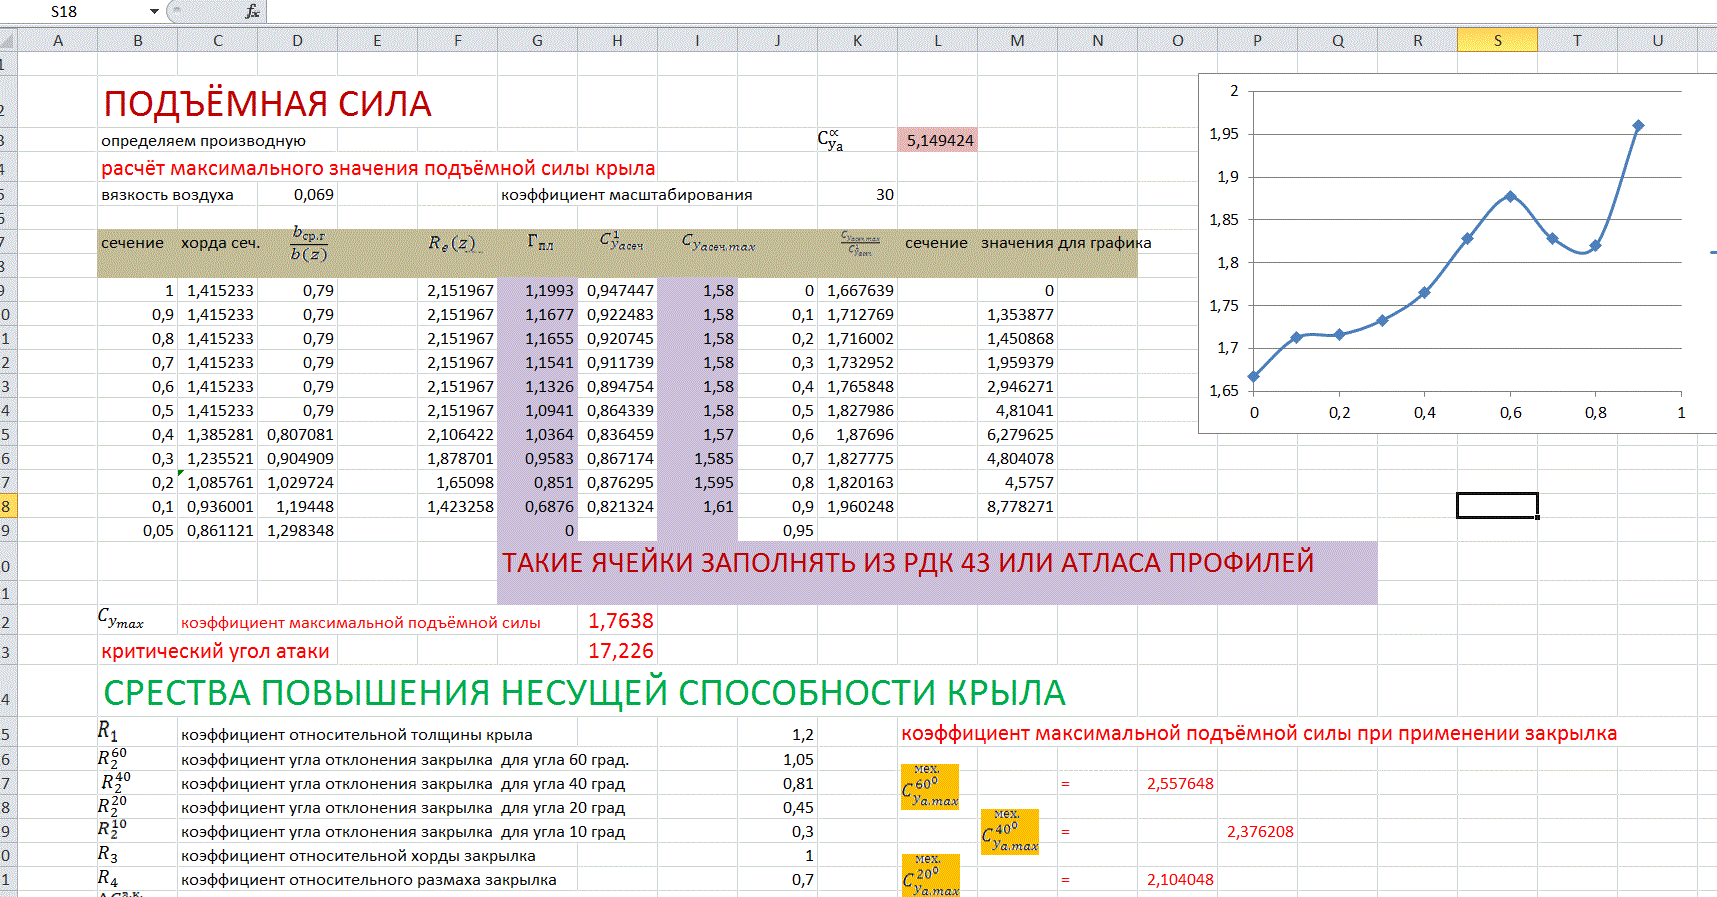Select the yellow 60° Cya.max equation object
Screen dimensions: 1717x897
pyautogui.click(x=930, y=786)
